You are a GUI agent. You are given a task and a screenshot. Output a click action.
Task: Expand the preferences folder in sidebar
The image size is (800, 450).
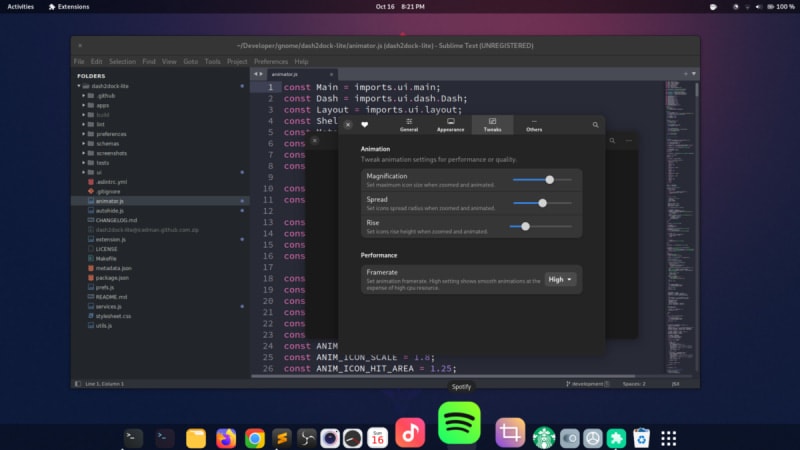click(111, 133)
